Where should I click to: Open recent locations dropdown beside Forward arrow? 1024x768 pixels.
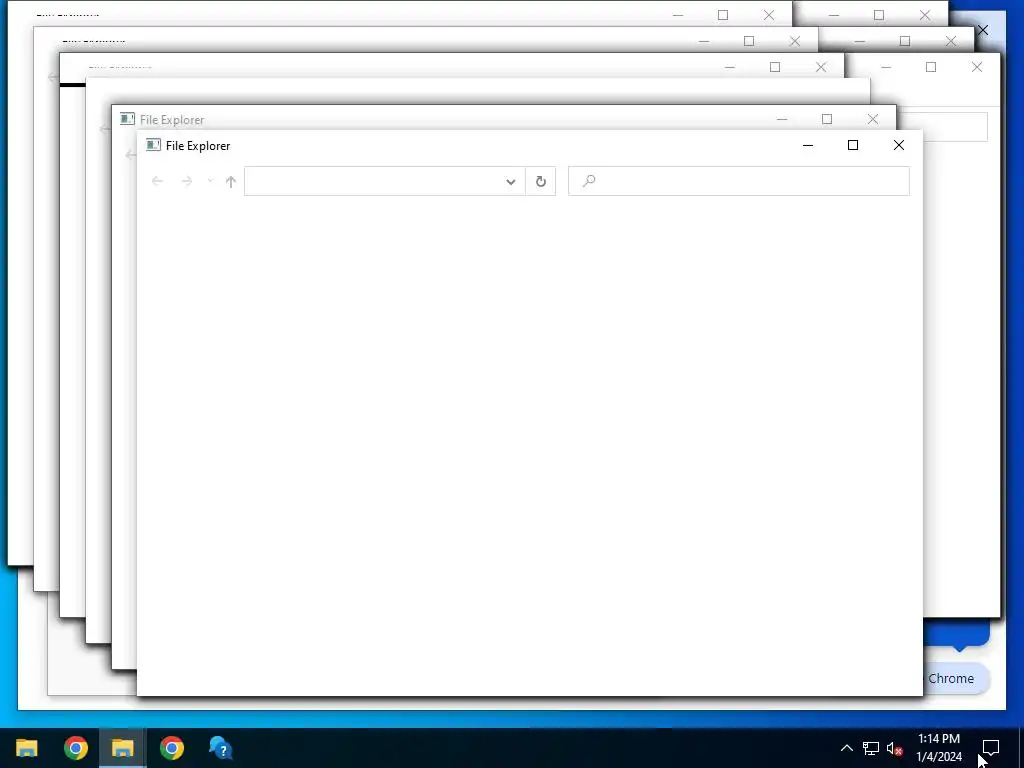coord(210,181)
